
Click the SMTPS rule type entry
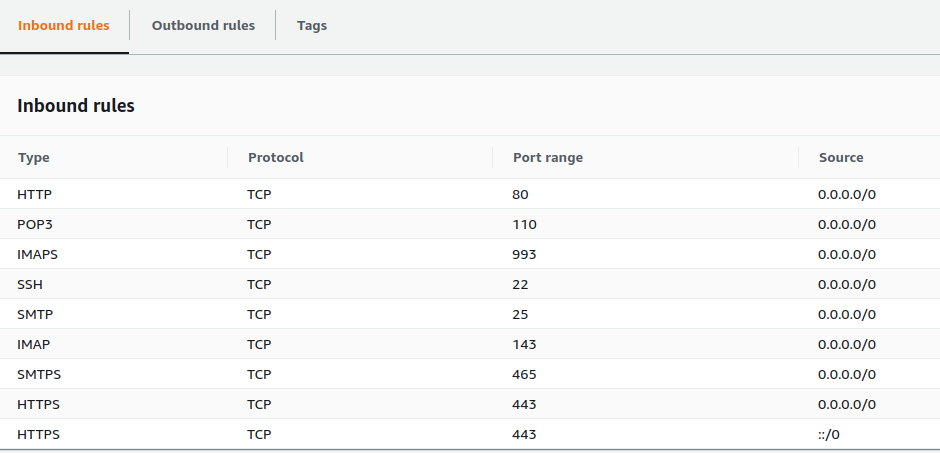pyautogui.click(x=38, y=374)
